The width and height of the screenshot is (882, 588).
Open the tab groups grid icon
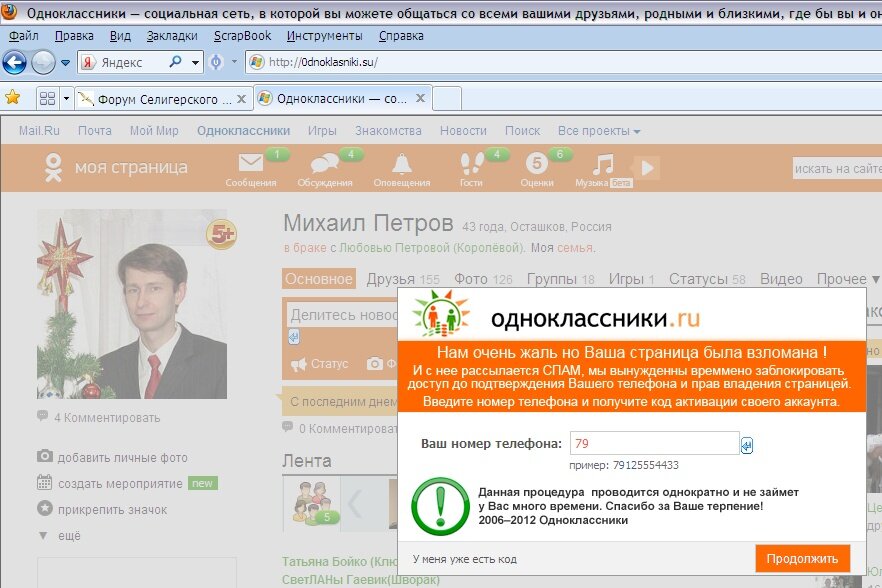[x=47, y=99]
